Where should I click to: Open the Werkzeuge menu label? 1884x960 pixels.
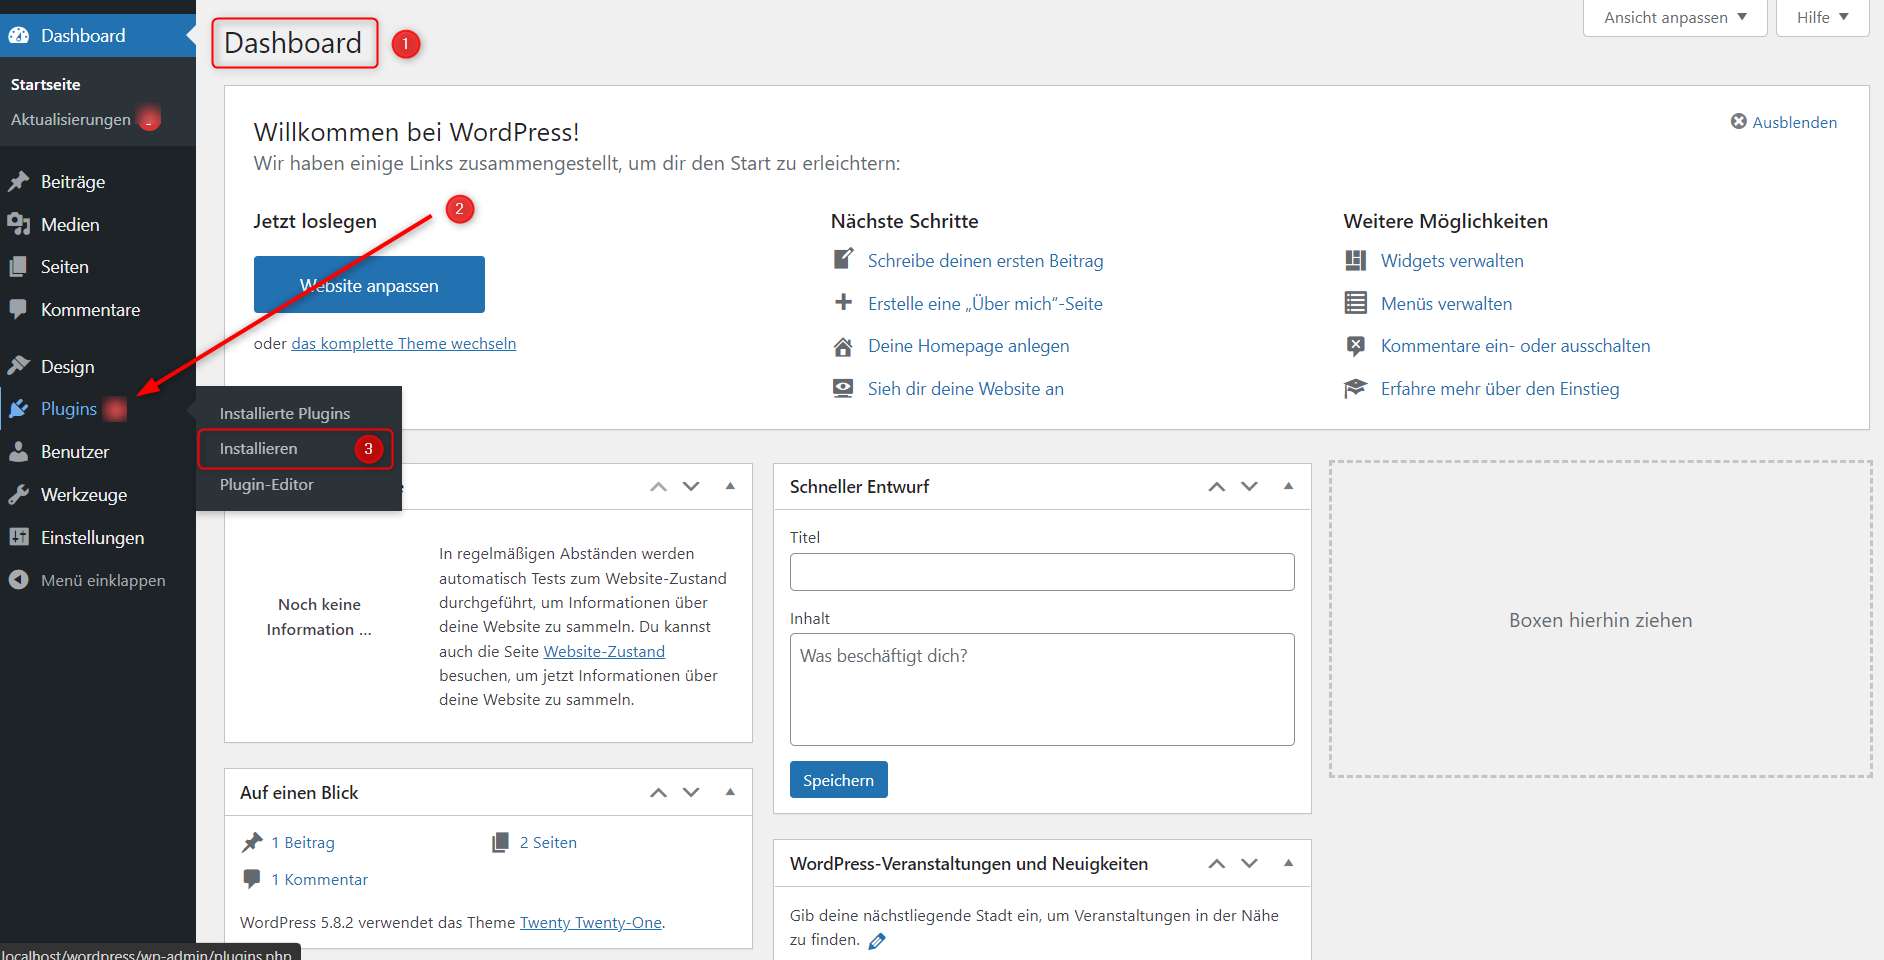tap(84, 495)
